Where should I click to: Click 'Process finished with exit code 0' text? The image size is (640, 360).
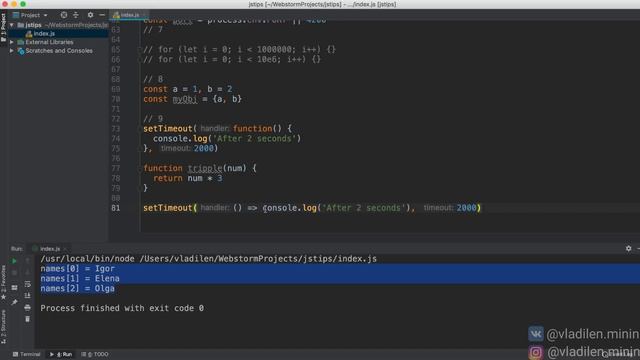(x=122, y=308)
